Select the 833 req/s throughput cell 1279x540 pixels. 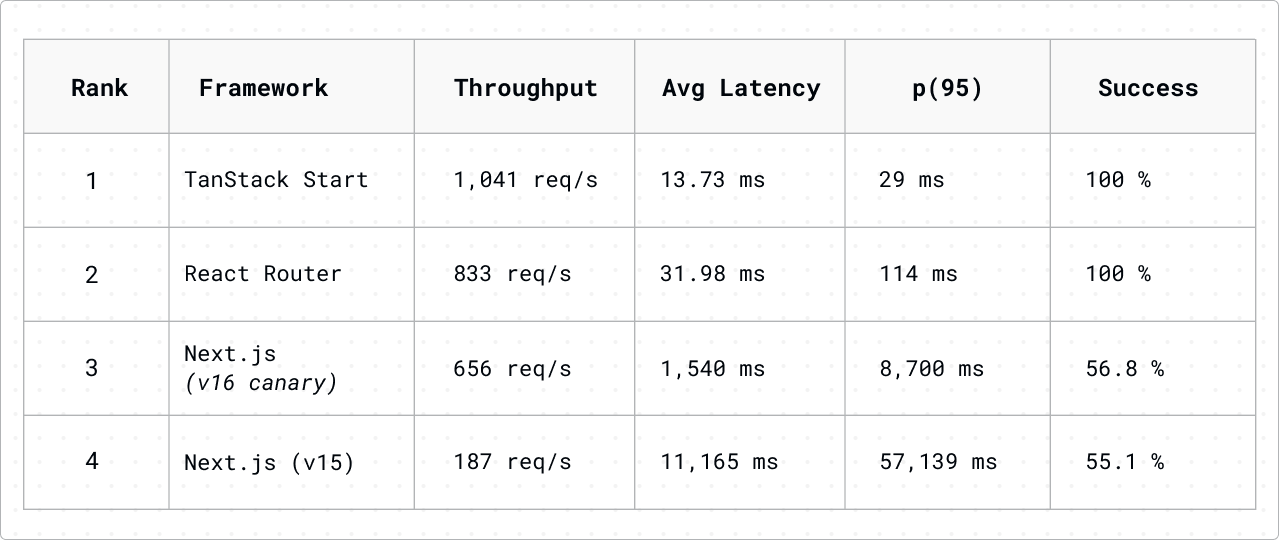[512, 274]
